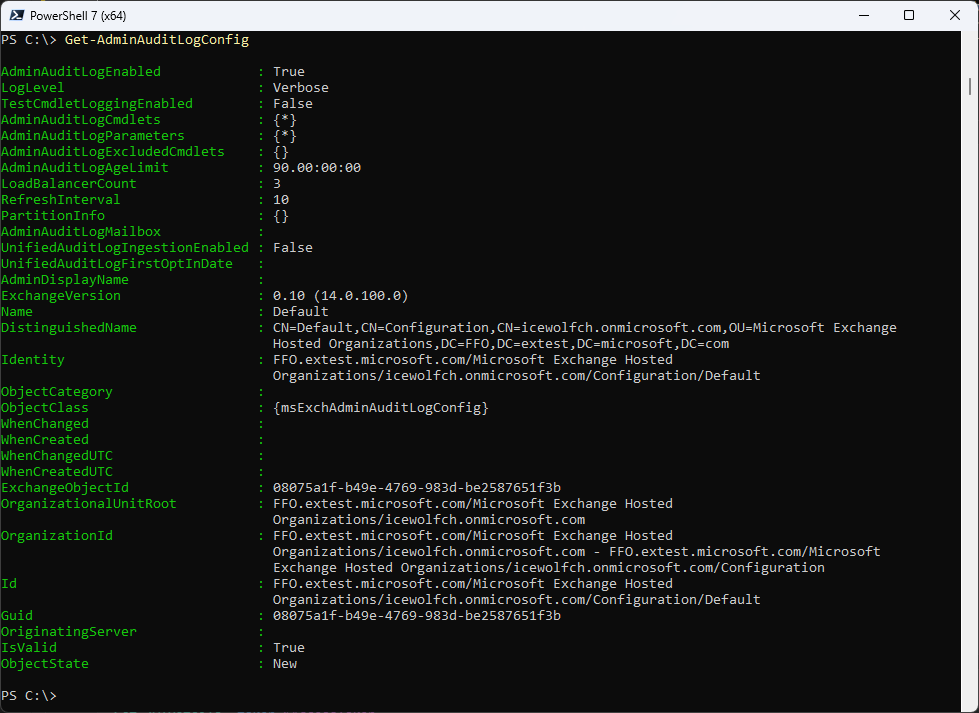Image resolution: width=979 pixels, height=713 pixels.
Task: Click the CN=Default,CN=Configuration distinguished name value
Action: [x=584, y=336]
